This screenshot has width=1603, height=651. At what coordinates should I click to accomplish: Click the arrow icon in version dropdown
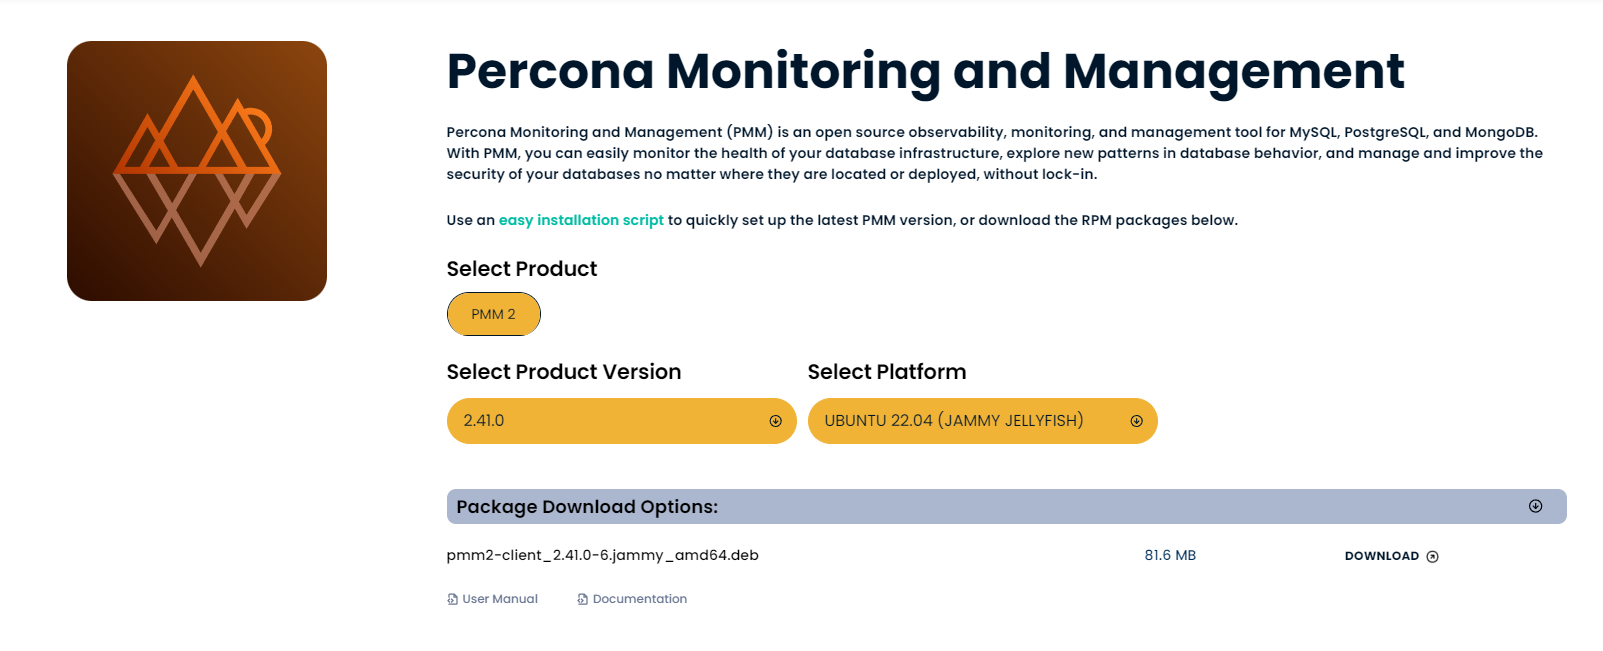tap(775, 421)
